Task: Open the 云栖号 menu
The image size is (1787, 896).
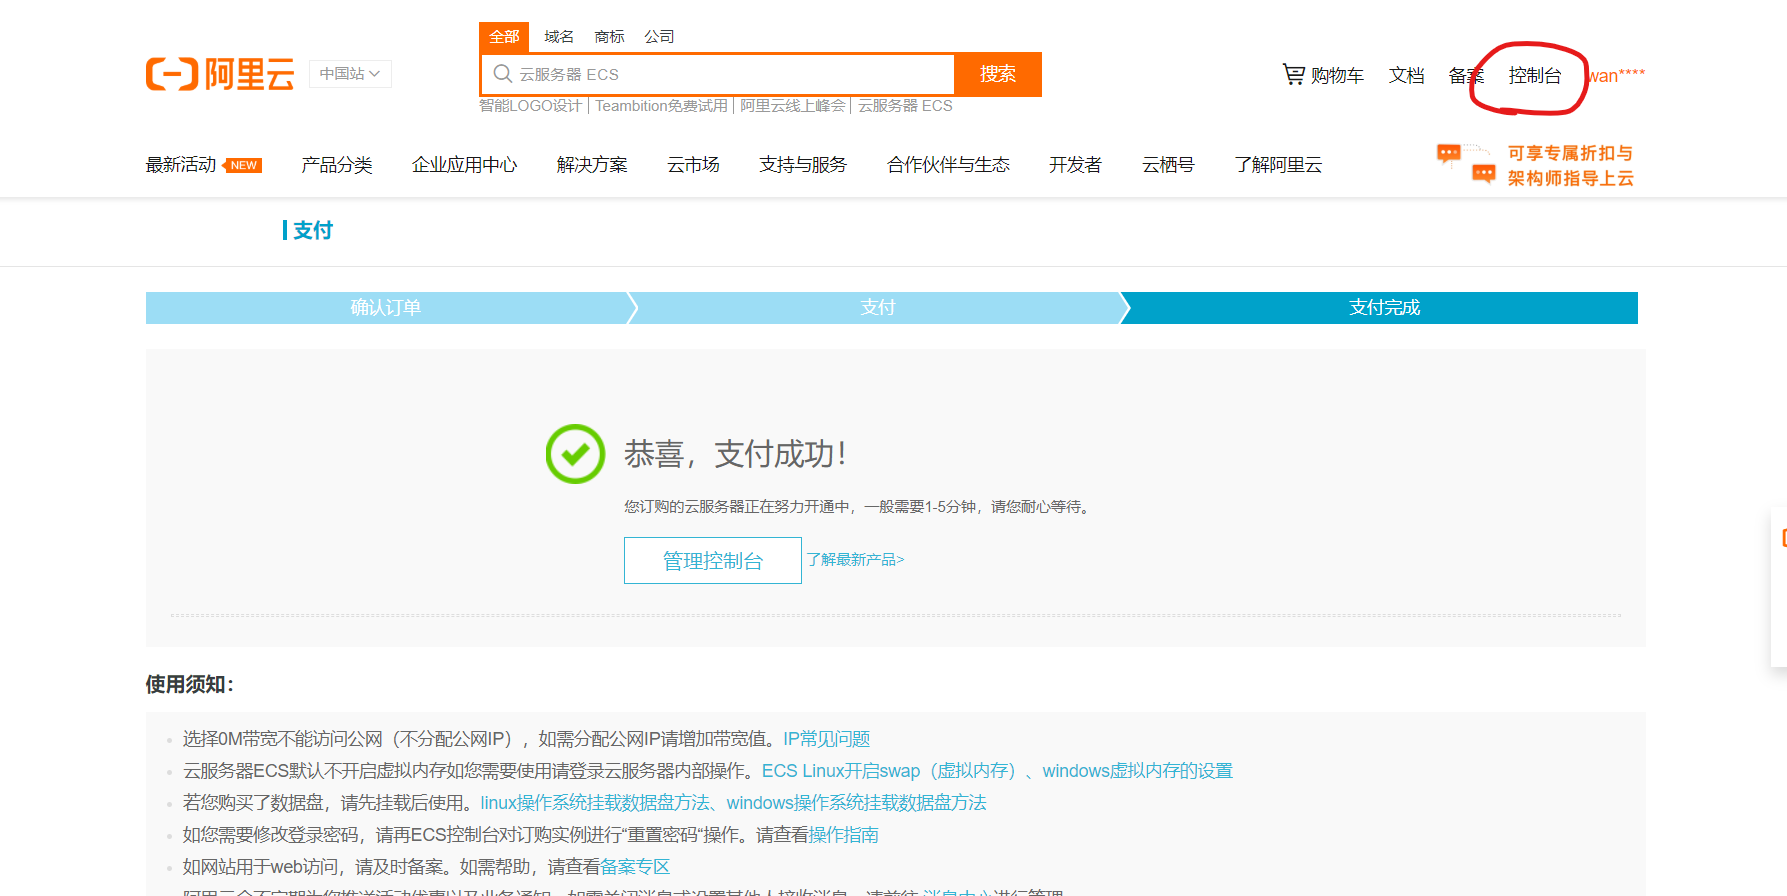Action: click(x=1168, y=165)
